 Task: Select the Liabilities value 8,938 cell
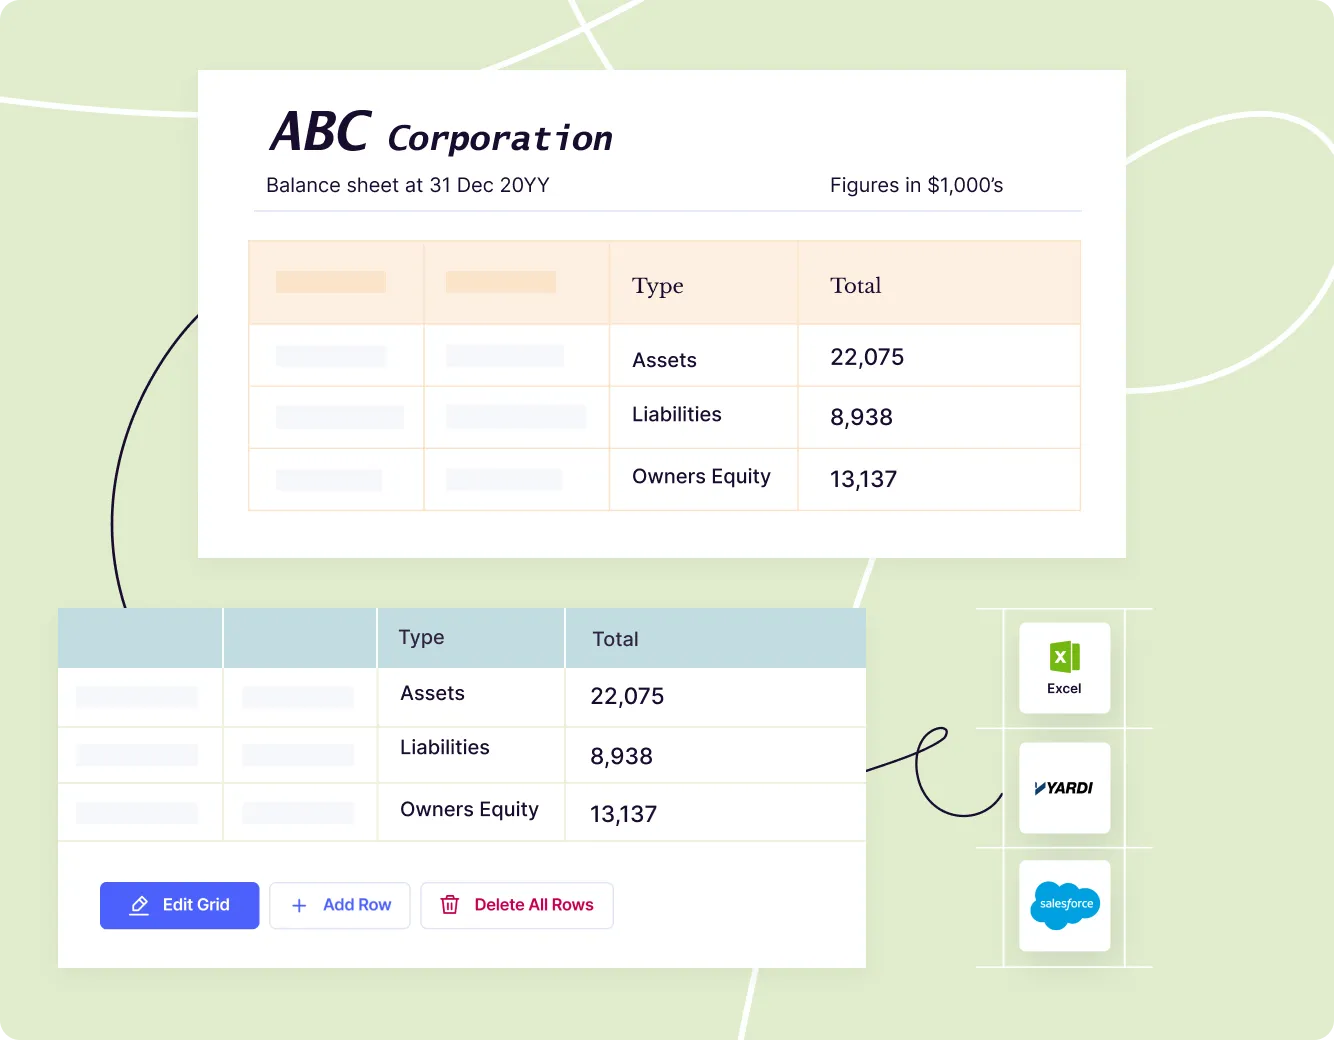[x=621, y=755]
